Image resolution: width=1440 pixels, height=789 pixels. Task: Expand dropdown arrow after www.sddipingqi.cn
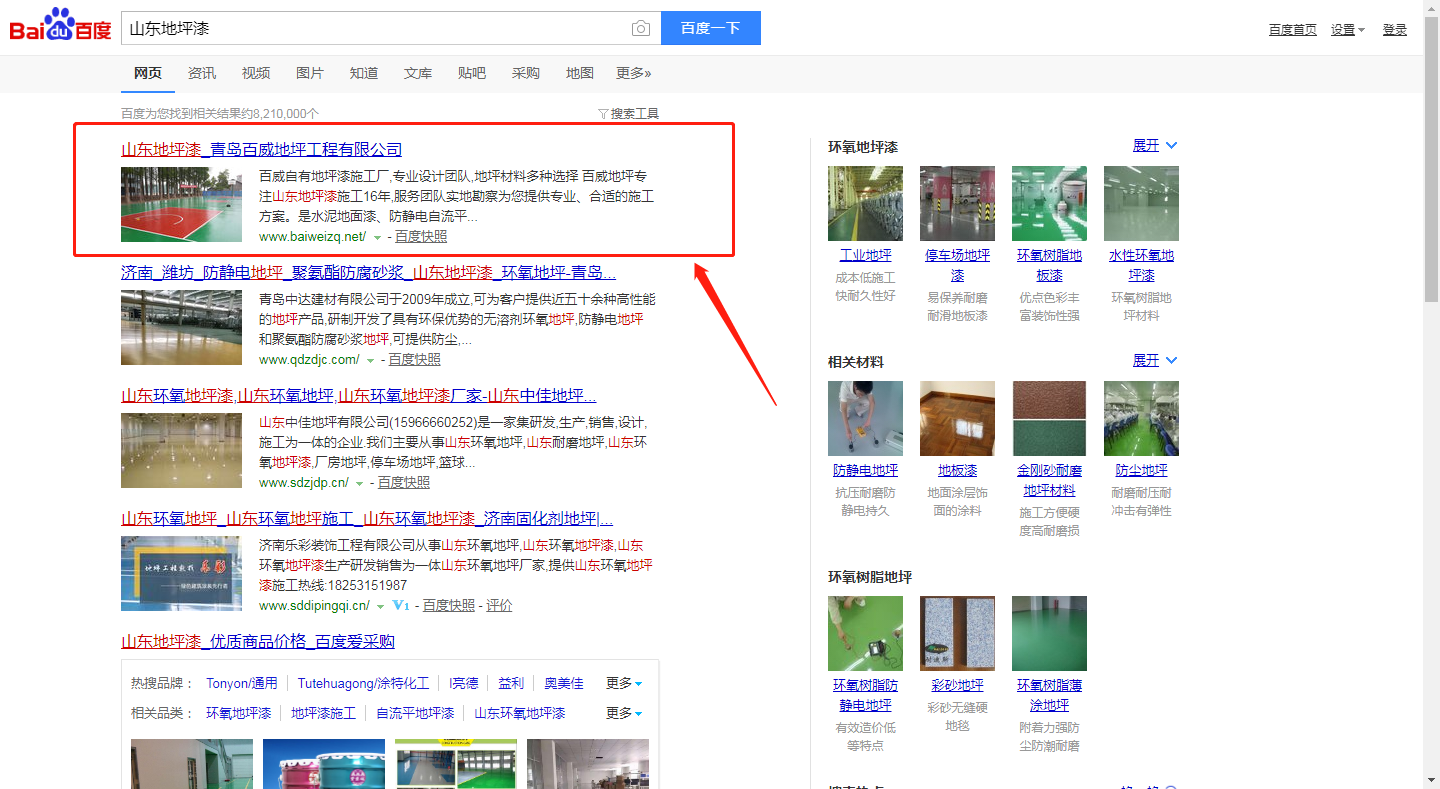point(380,607)
